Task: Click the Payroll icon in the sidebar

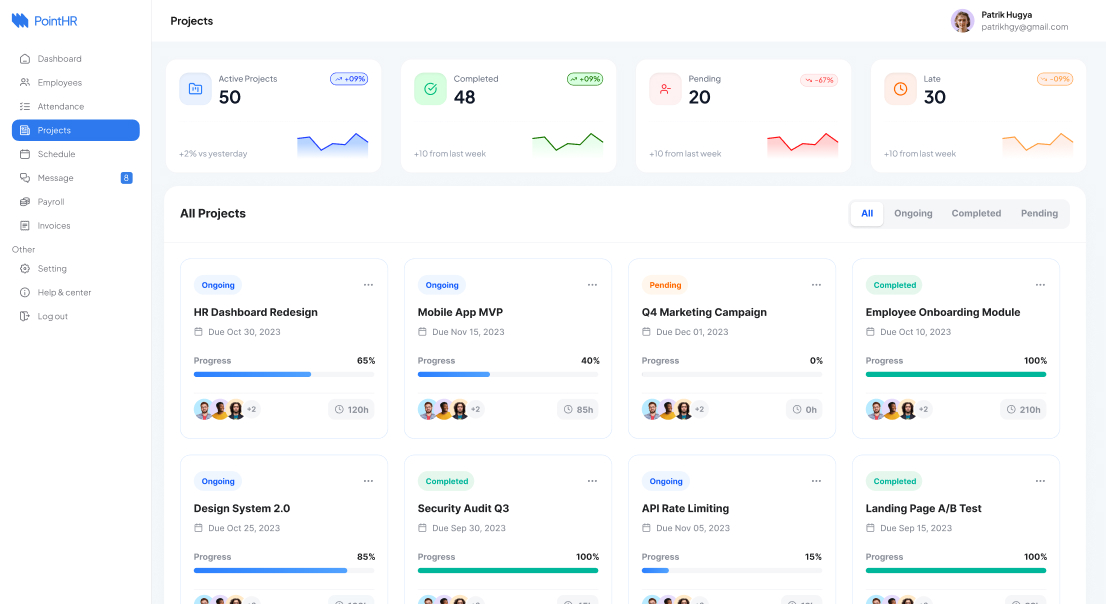Action: pos(25,202)
